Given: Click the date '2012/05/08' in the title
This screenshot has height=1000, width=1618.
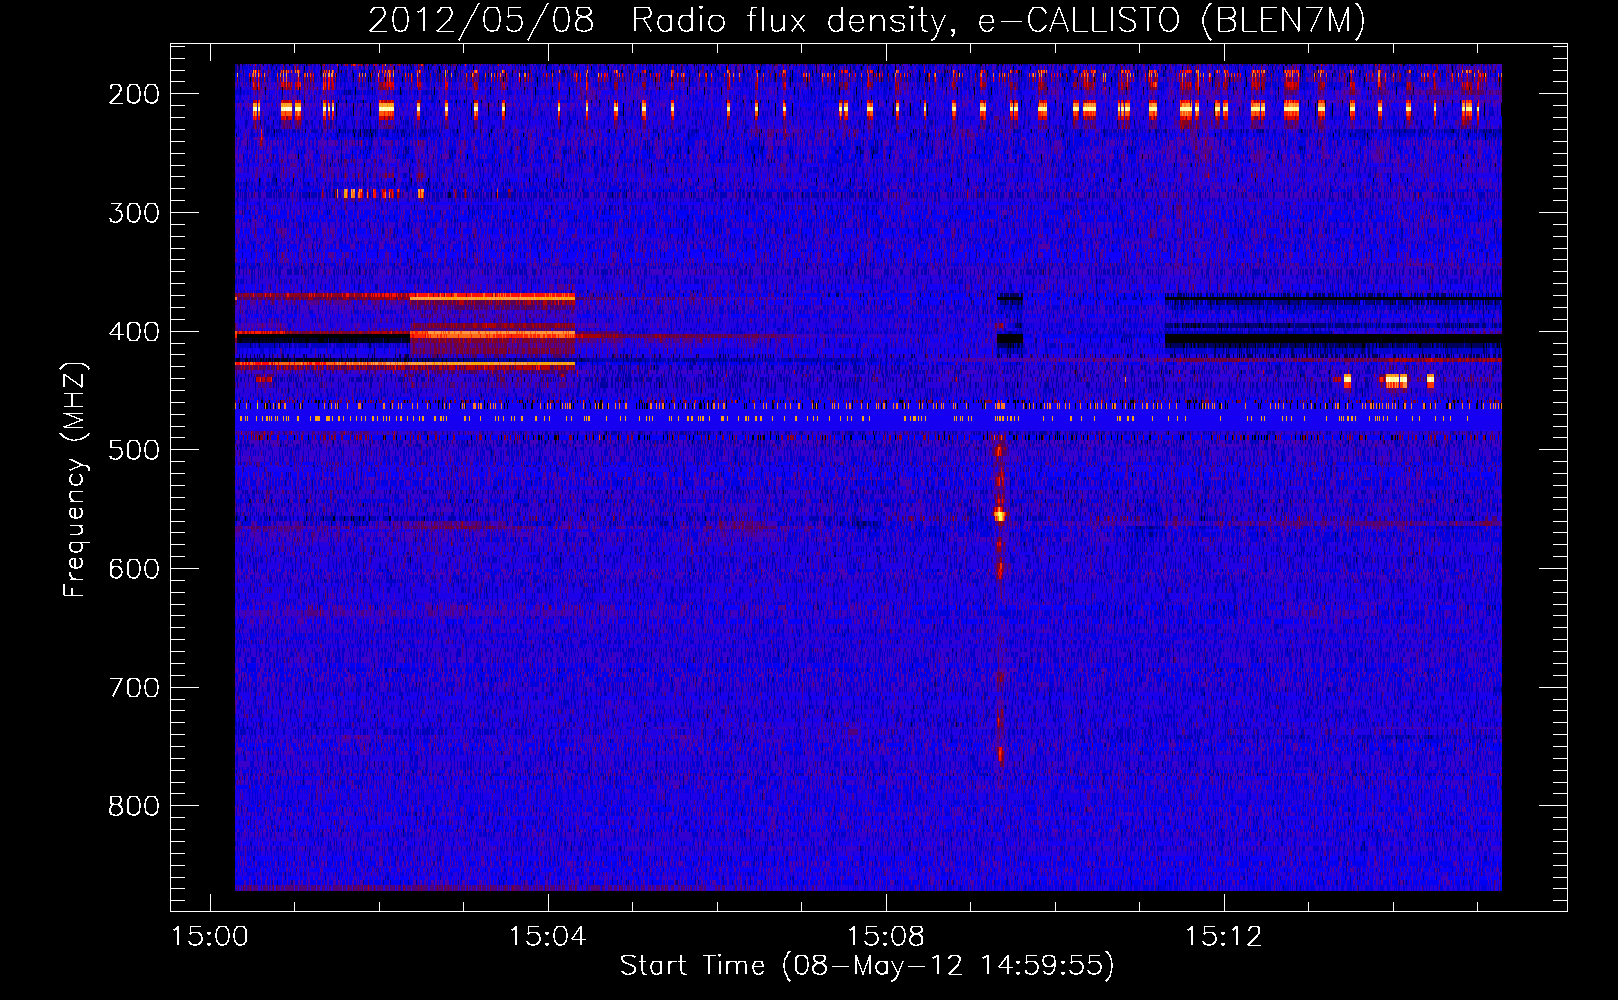Looking at the screenshot, I should tap(481, 21).
